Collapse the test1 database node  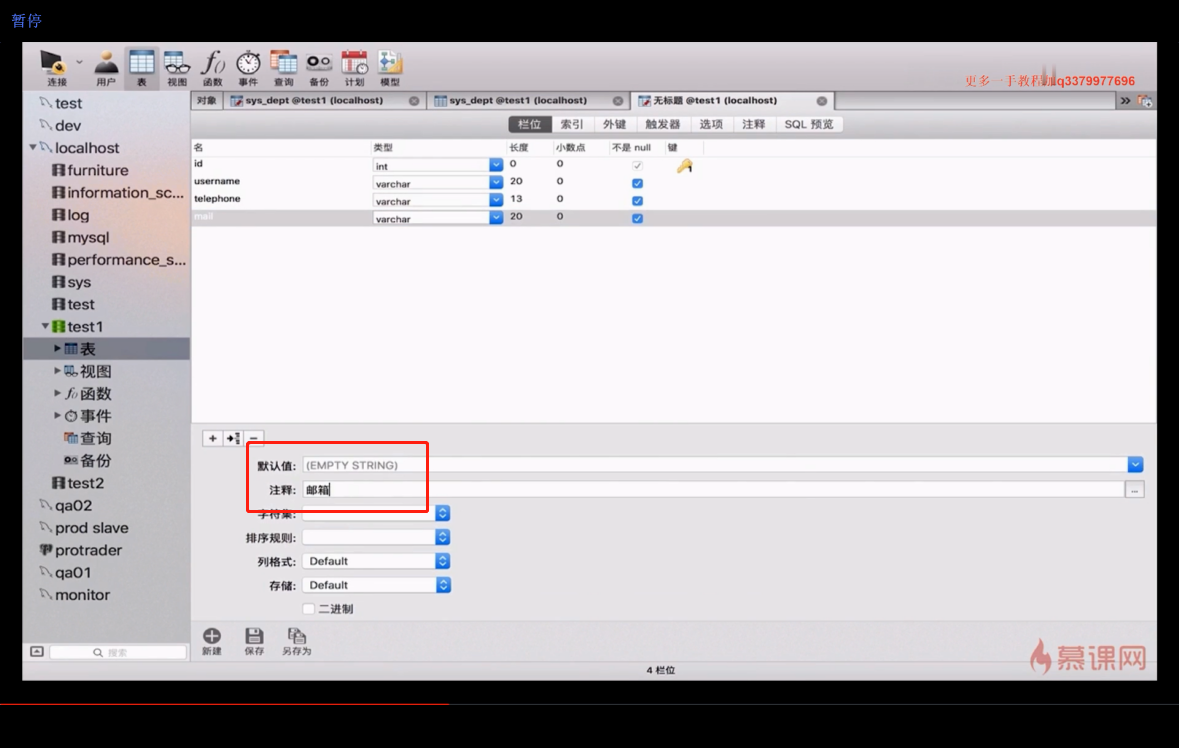tap(45, 326)
